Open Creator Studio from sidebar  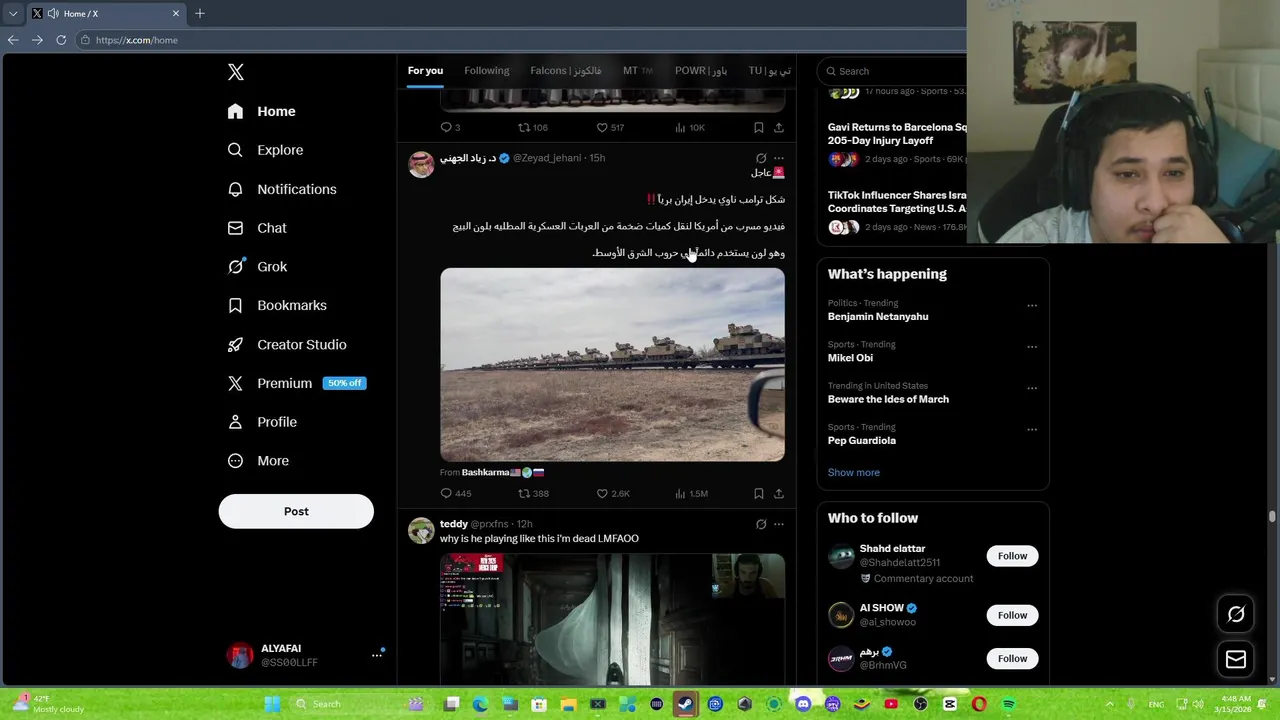click(287, 344)
